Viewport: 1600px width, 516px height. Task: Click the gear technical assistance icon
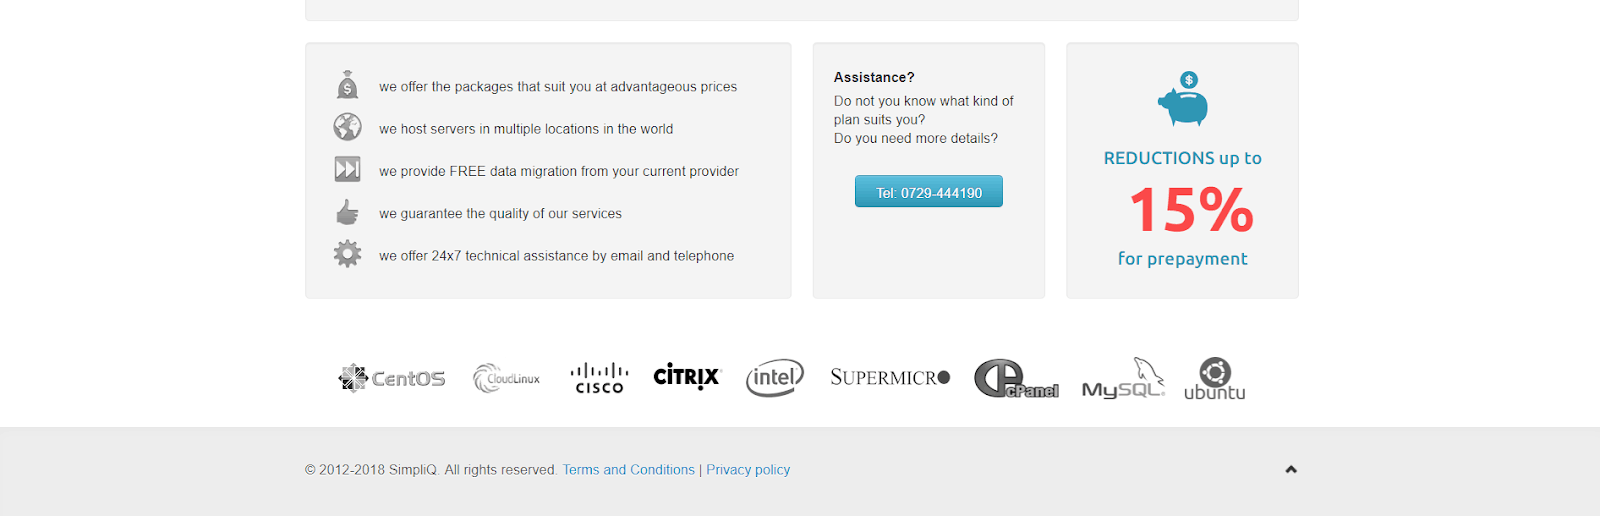(x=347, y=254)
